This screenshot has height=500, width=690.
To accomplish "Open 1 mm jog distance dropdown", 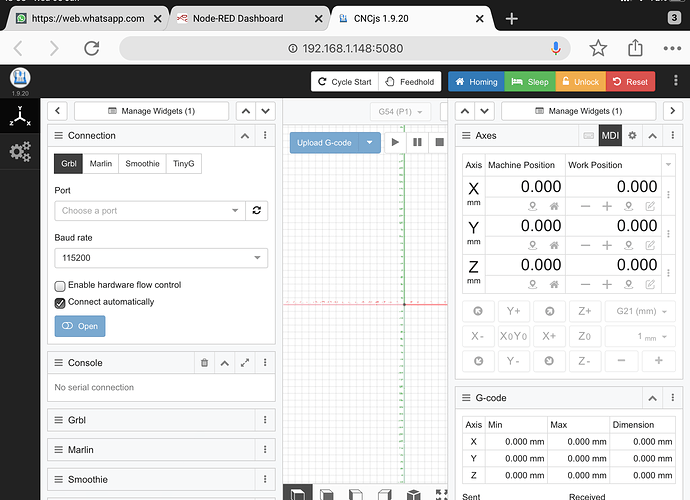I will click(640, 336).
